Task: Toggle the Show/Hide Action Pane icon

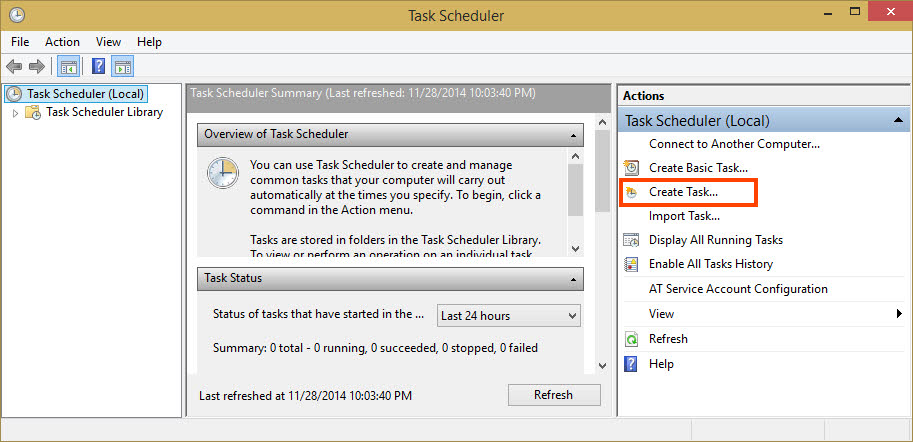Action: 123,66
